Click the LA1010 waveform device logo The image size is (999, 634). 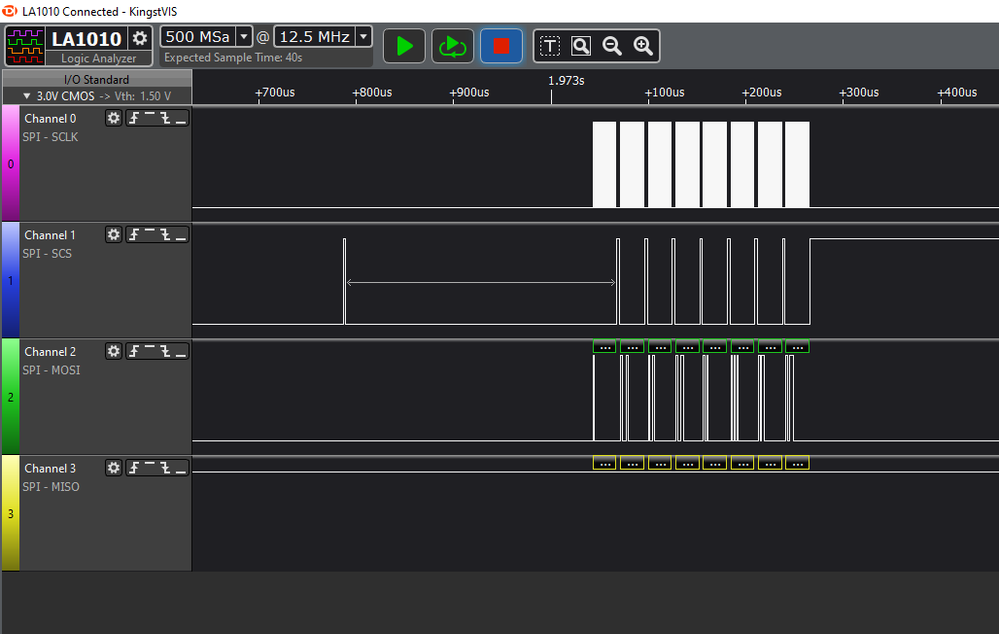[x=25, y=46]
